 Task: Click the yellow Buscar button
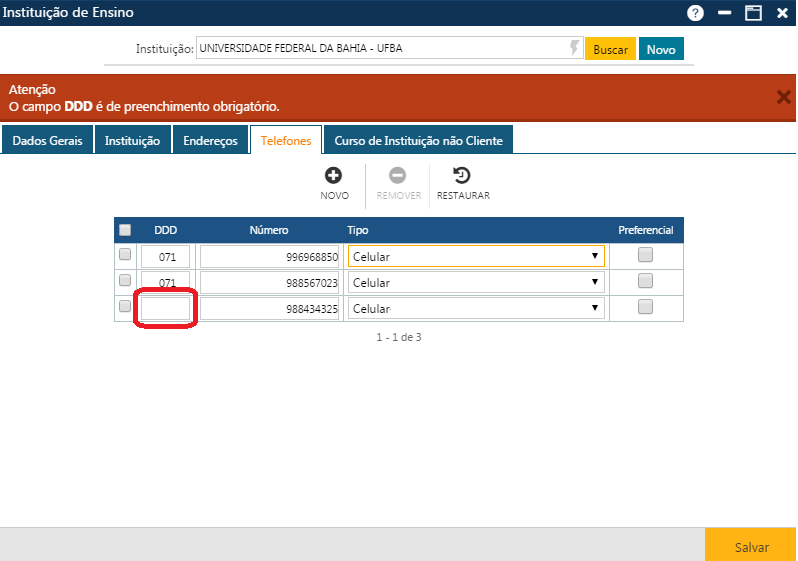[x=610, y=49]
